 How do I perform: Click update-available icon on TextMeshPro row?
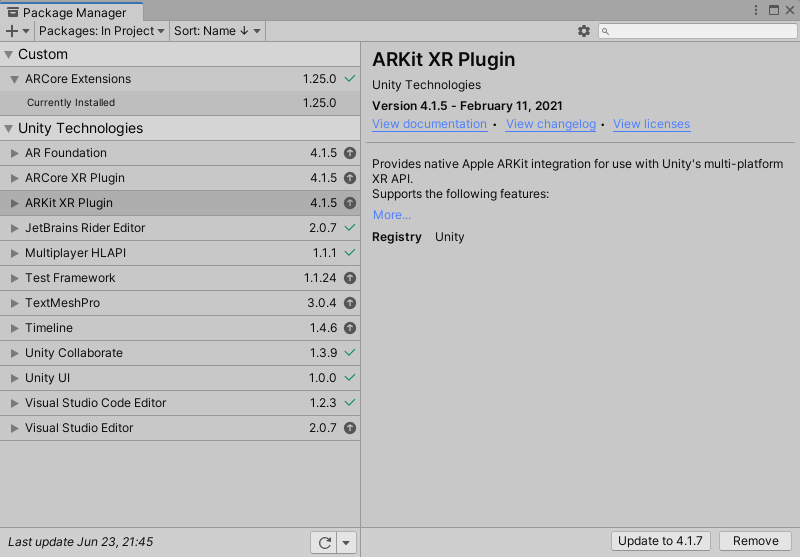pyautogui.click(x=349, y=303)
